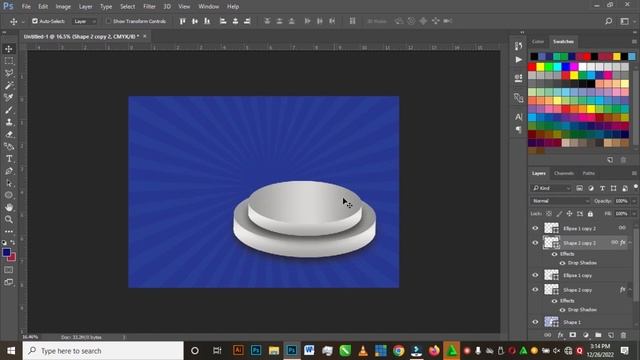
Task: Filter layers by type layers (T icon)
Action: click(602, 188)
